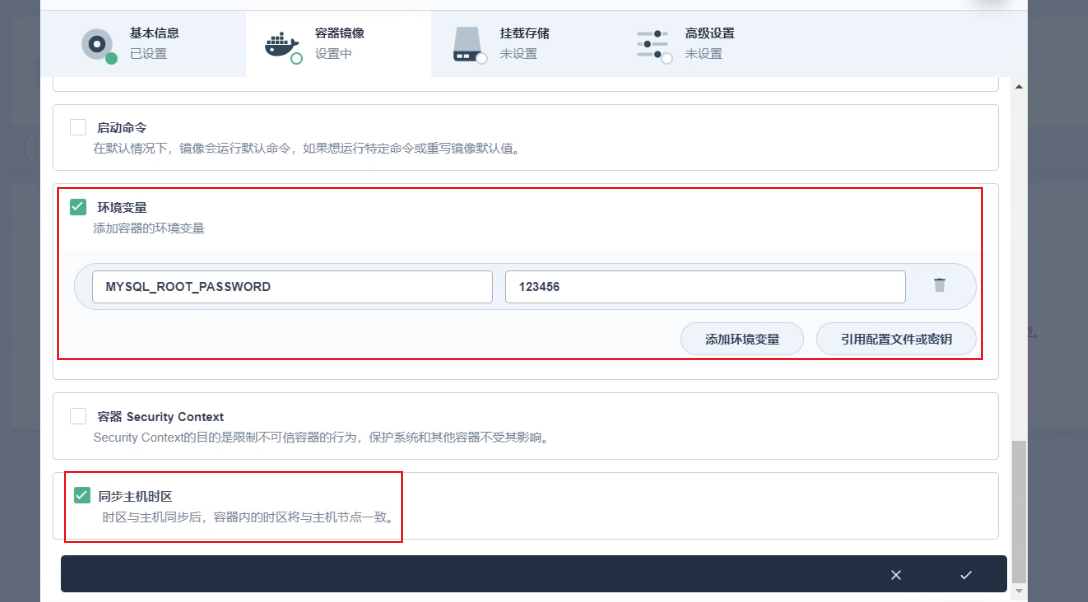Go to the 挂载存储 step tab
Screen dimensions: 1088x602
click(523, 43)
